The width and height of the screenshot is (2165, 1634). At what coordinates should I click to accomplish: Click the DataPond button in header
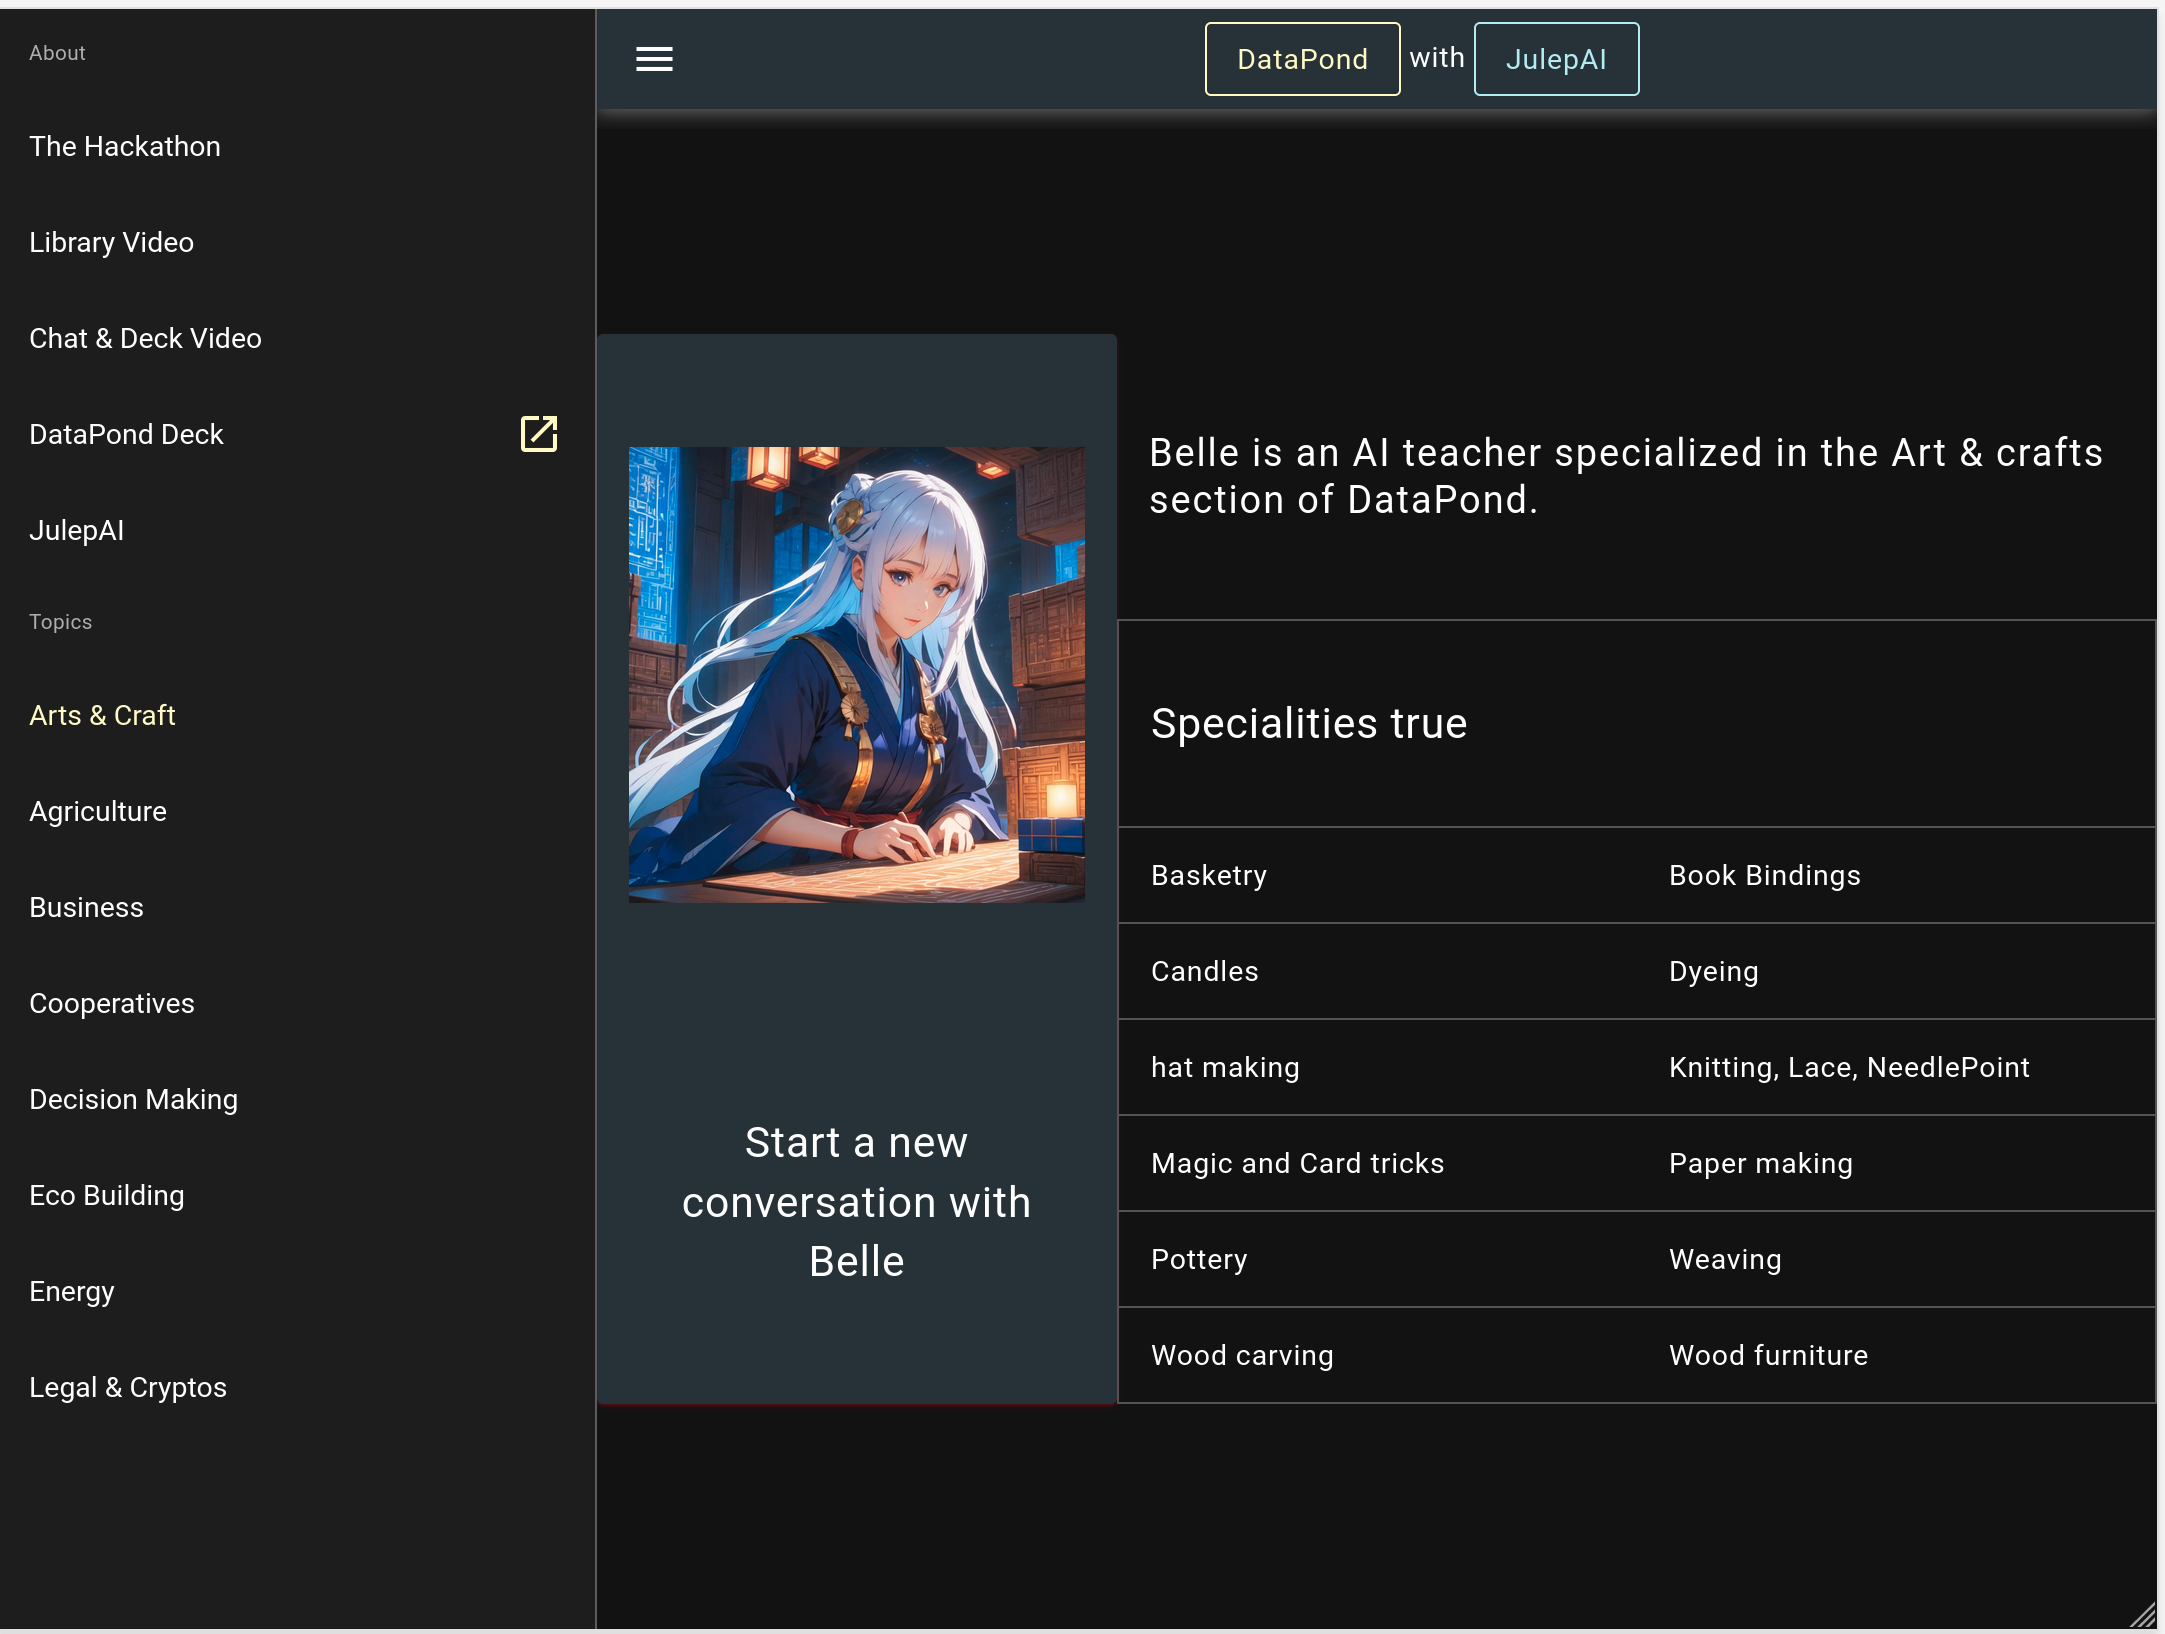click(1302, 59)
